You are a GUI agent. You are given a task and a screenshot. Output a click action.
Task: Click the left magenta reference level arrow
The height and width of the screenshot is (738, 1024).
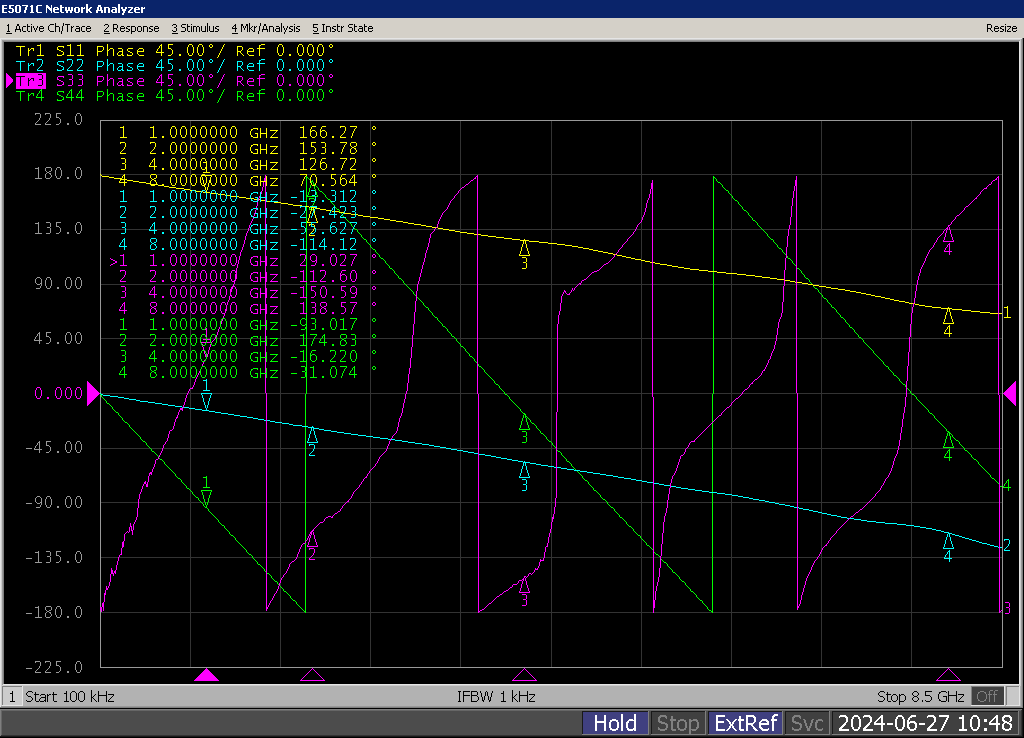pyautogui.click(x=94, y=394)
